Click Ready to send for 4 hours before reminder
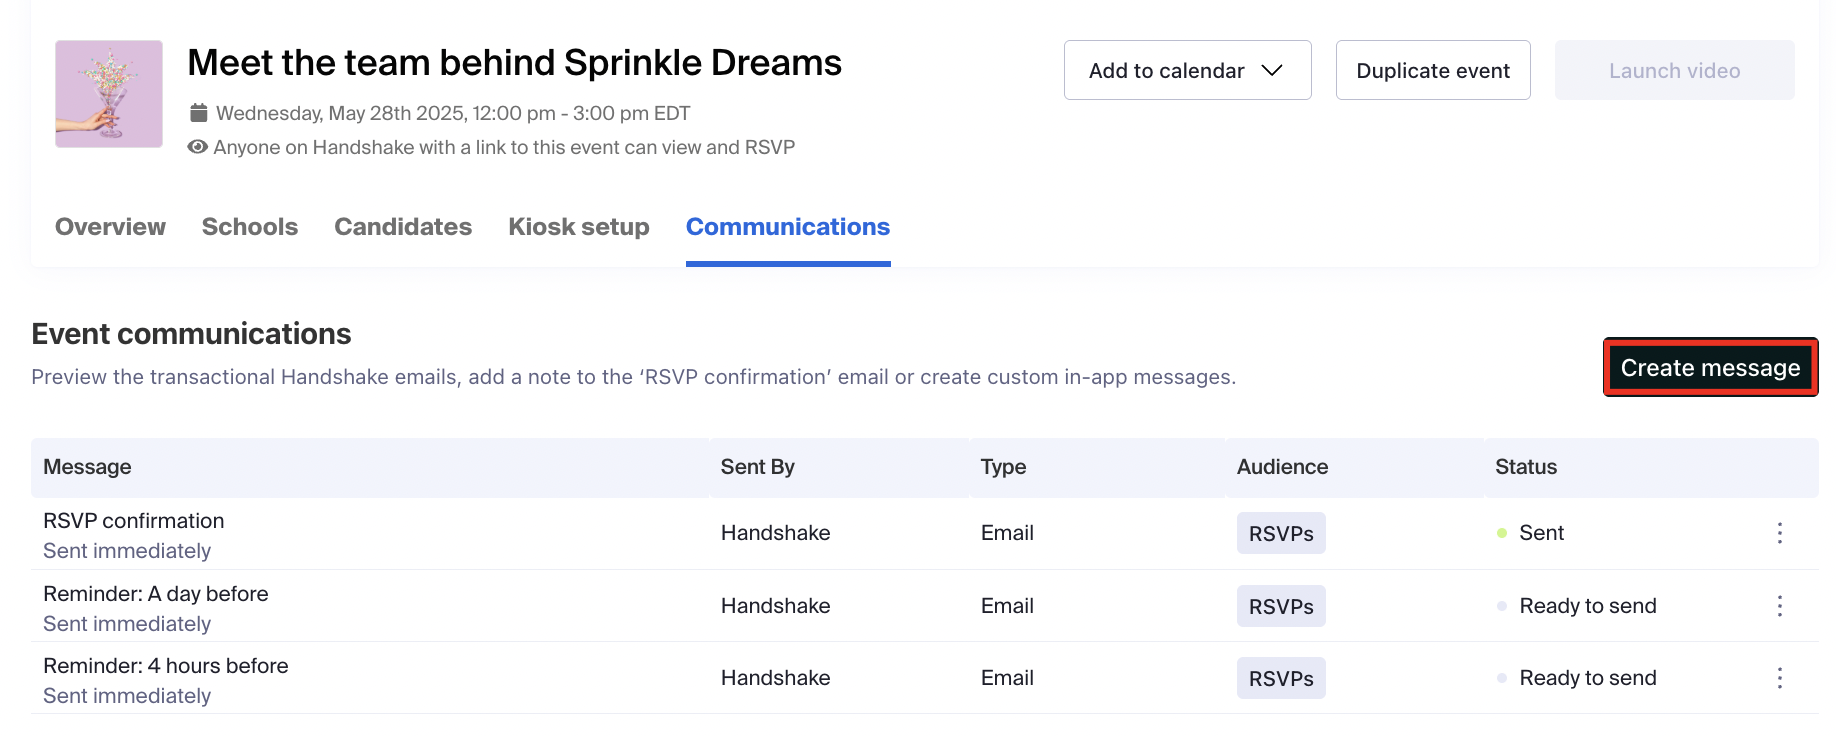 pos(1588,678)
